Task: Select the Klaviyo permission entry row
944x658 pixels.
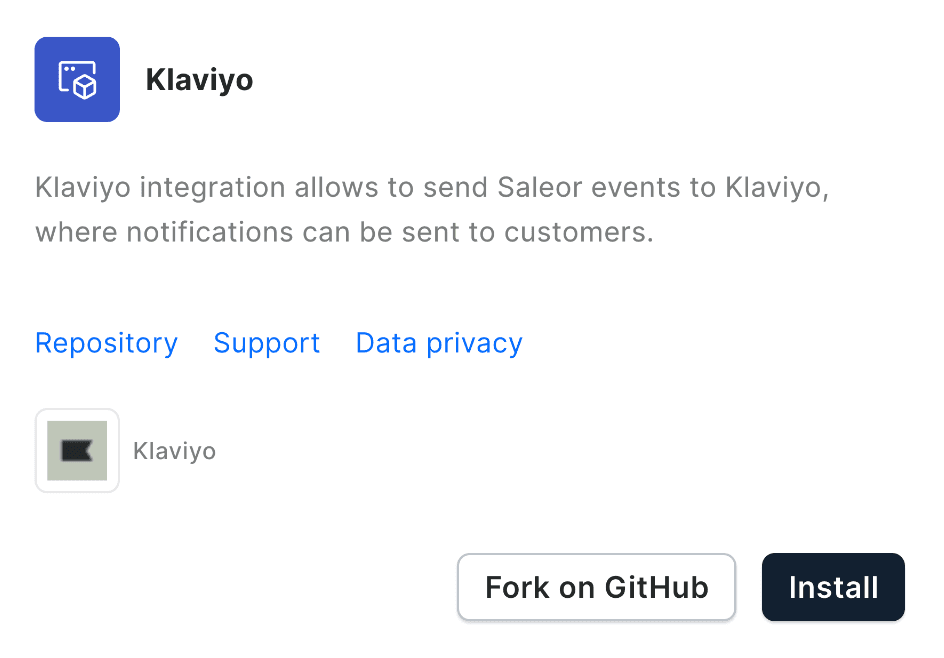Action: coord(125,450)
